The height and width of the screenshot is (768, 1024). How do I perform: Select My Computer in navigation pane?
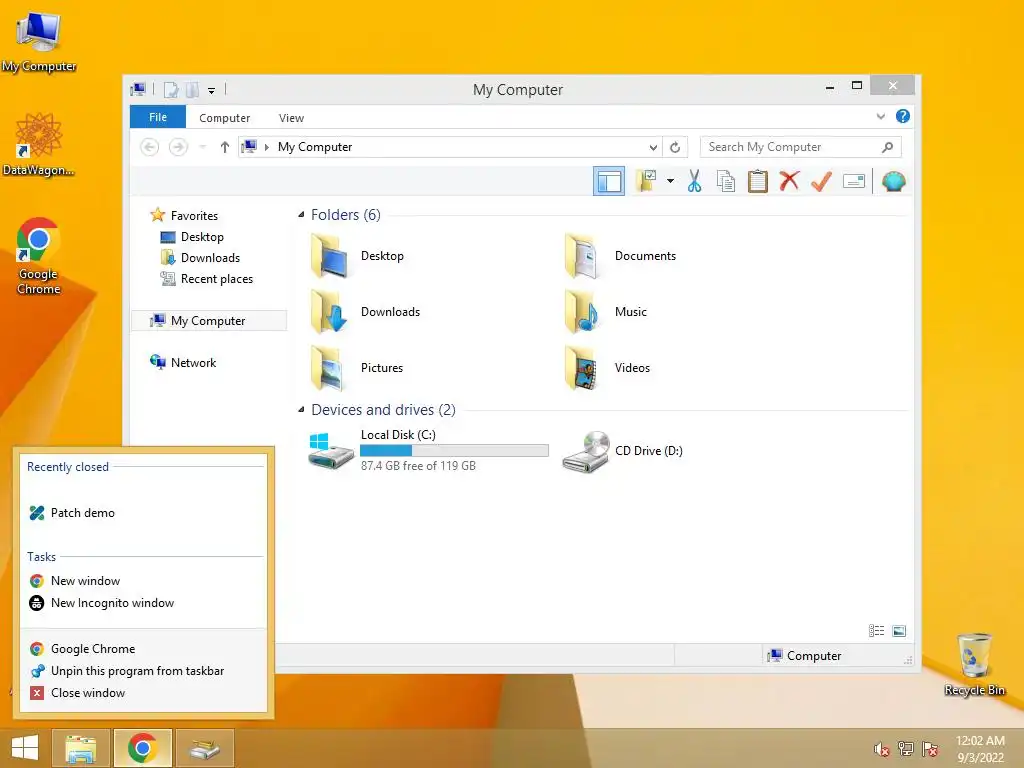pyautogui.click(x=209, y=321)
